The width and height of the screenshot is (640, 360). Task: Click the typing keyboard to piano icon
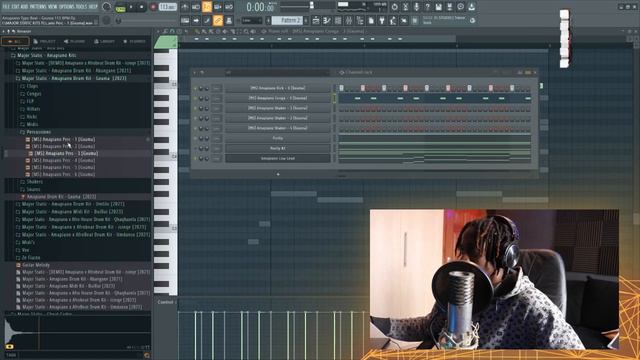tap(185, 20)
